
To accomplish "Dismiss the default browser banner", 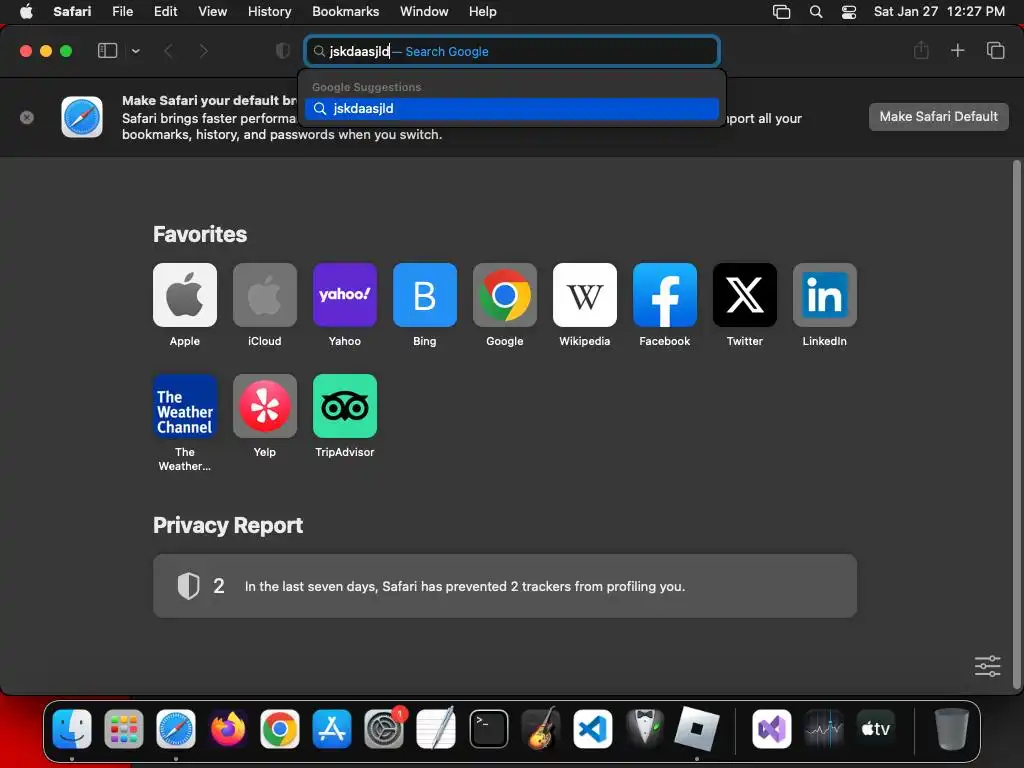I will click(x=27, y=118).
